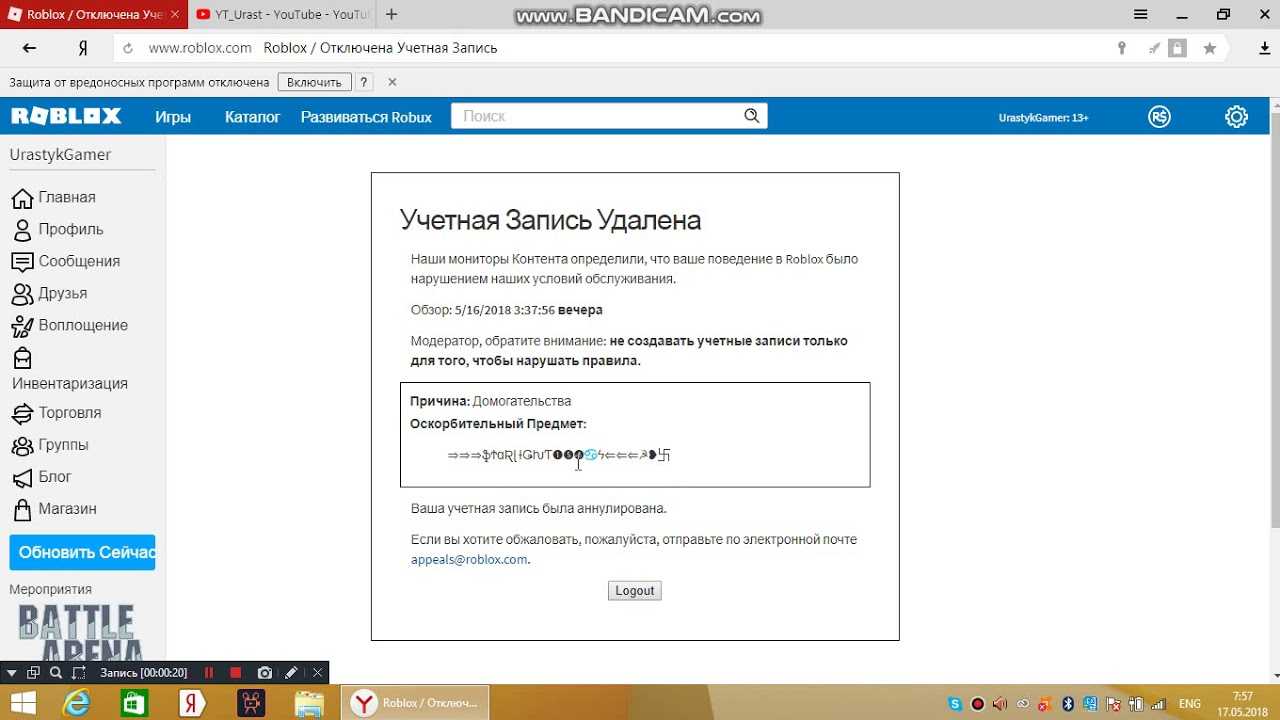Open the Yandex browser hamburger menu
This screenshot has height=720, width=1280.
(x=1141, y=14)
